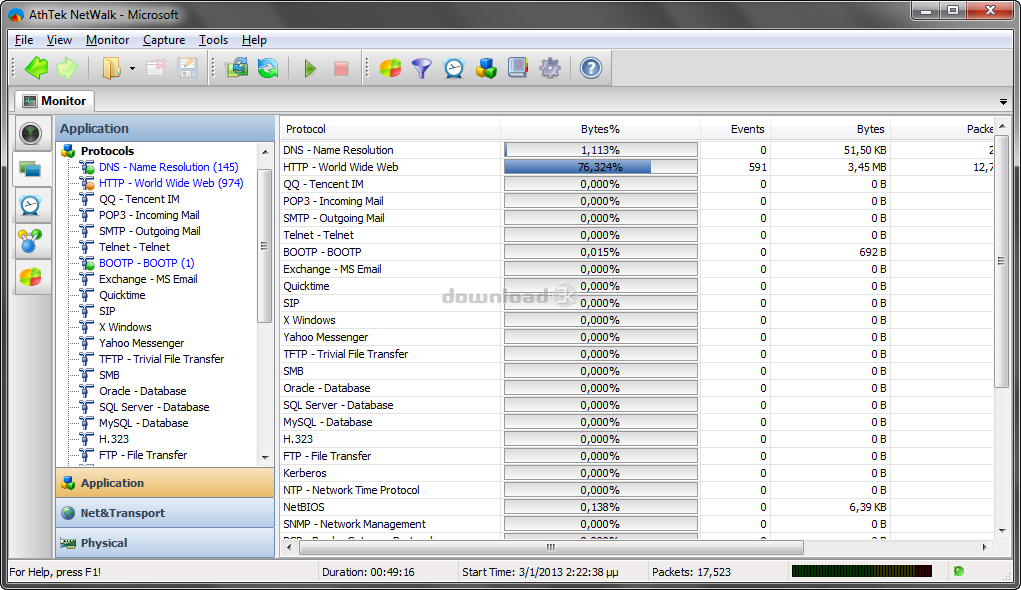Click the Physical panel button

[x=165, y=543]
